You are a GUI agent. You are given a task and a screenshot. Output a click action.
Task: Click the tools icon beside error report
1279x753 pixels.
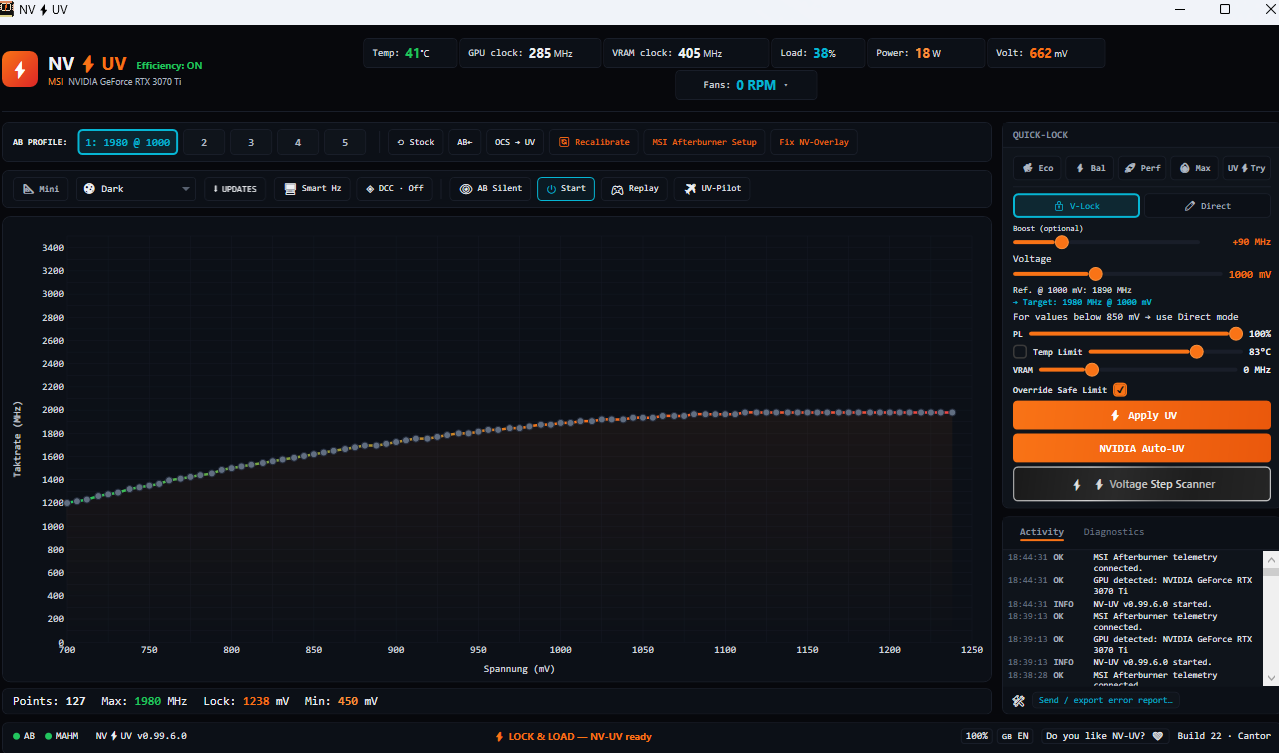[1019, 700]
